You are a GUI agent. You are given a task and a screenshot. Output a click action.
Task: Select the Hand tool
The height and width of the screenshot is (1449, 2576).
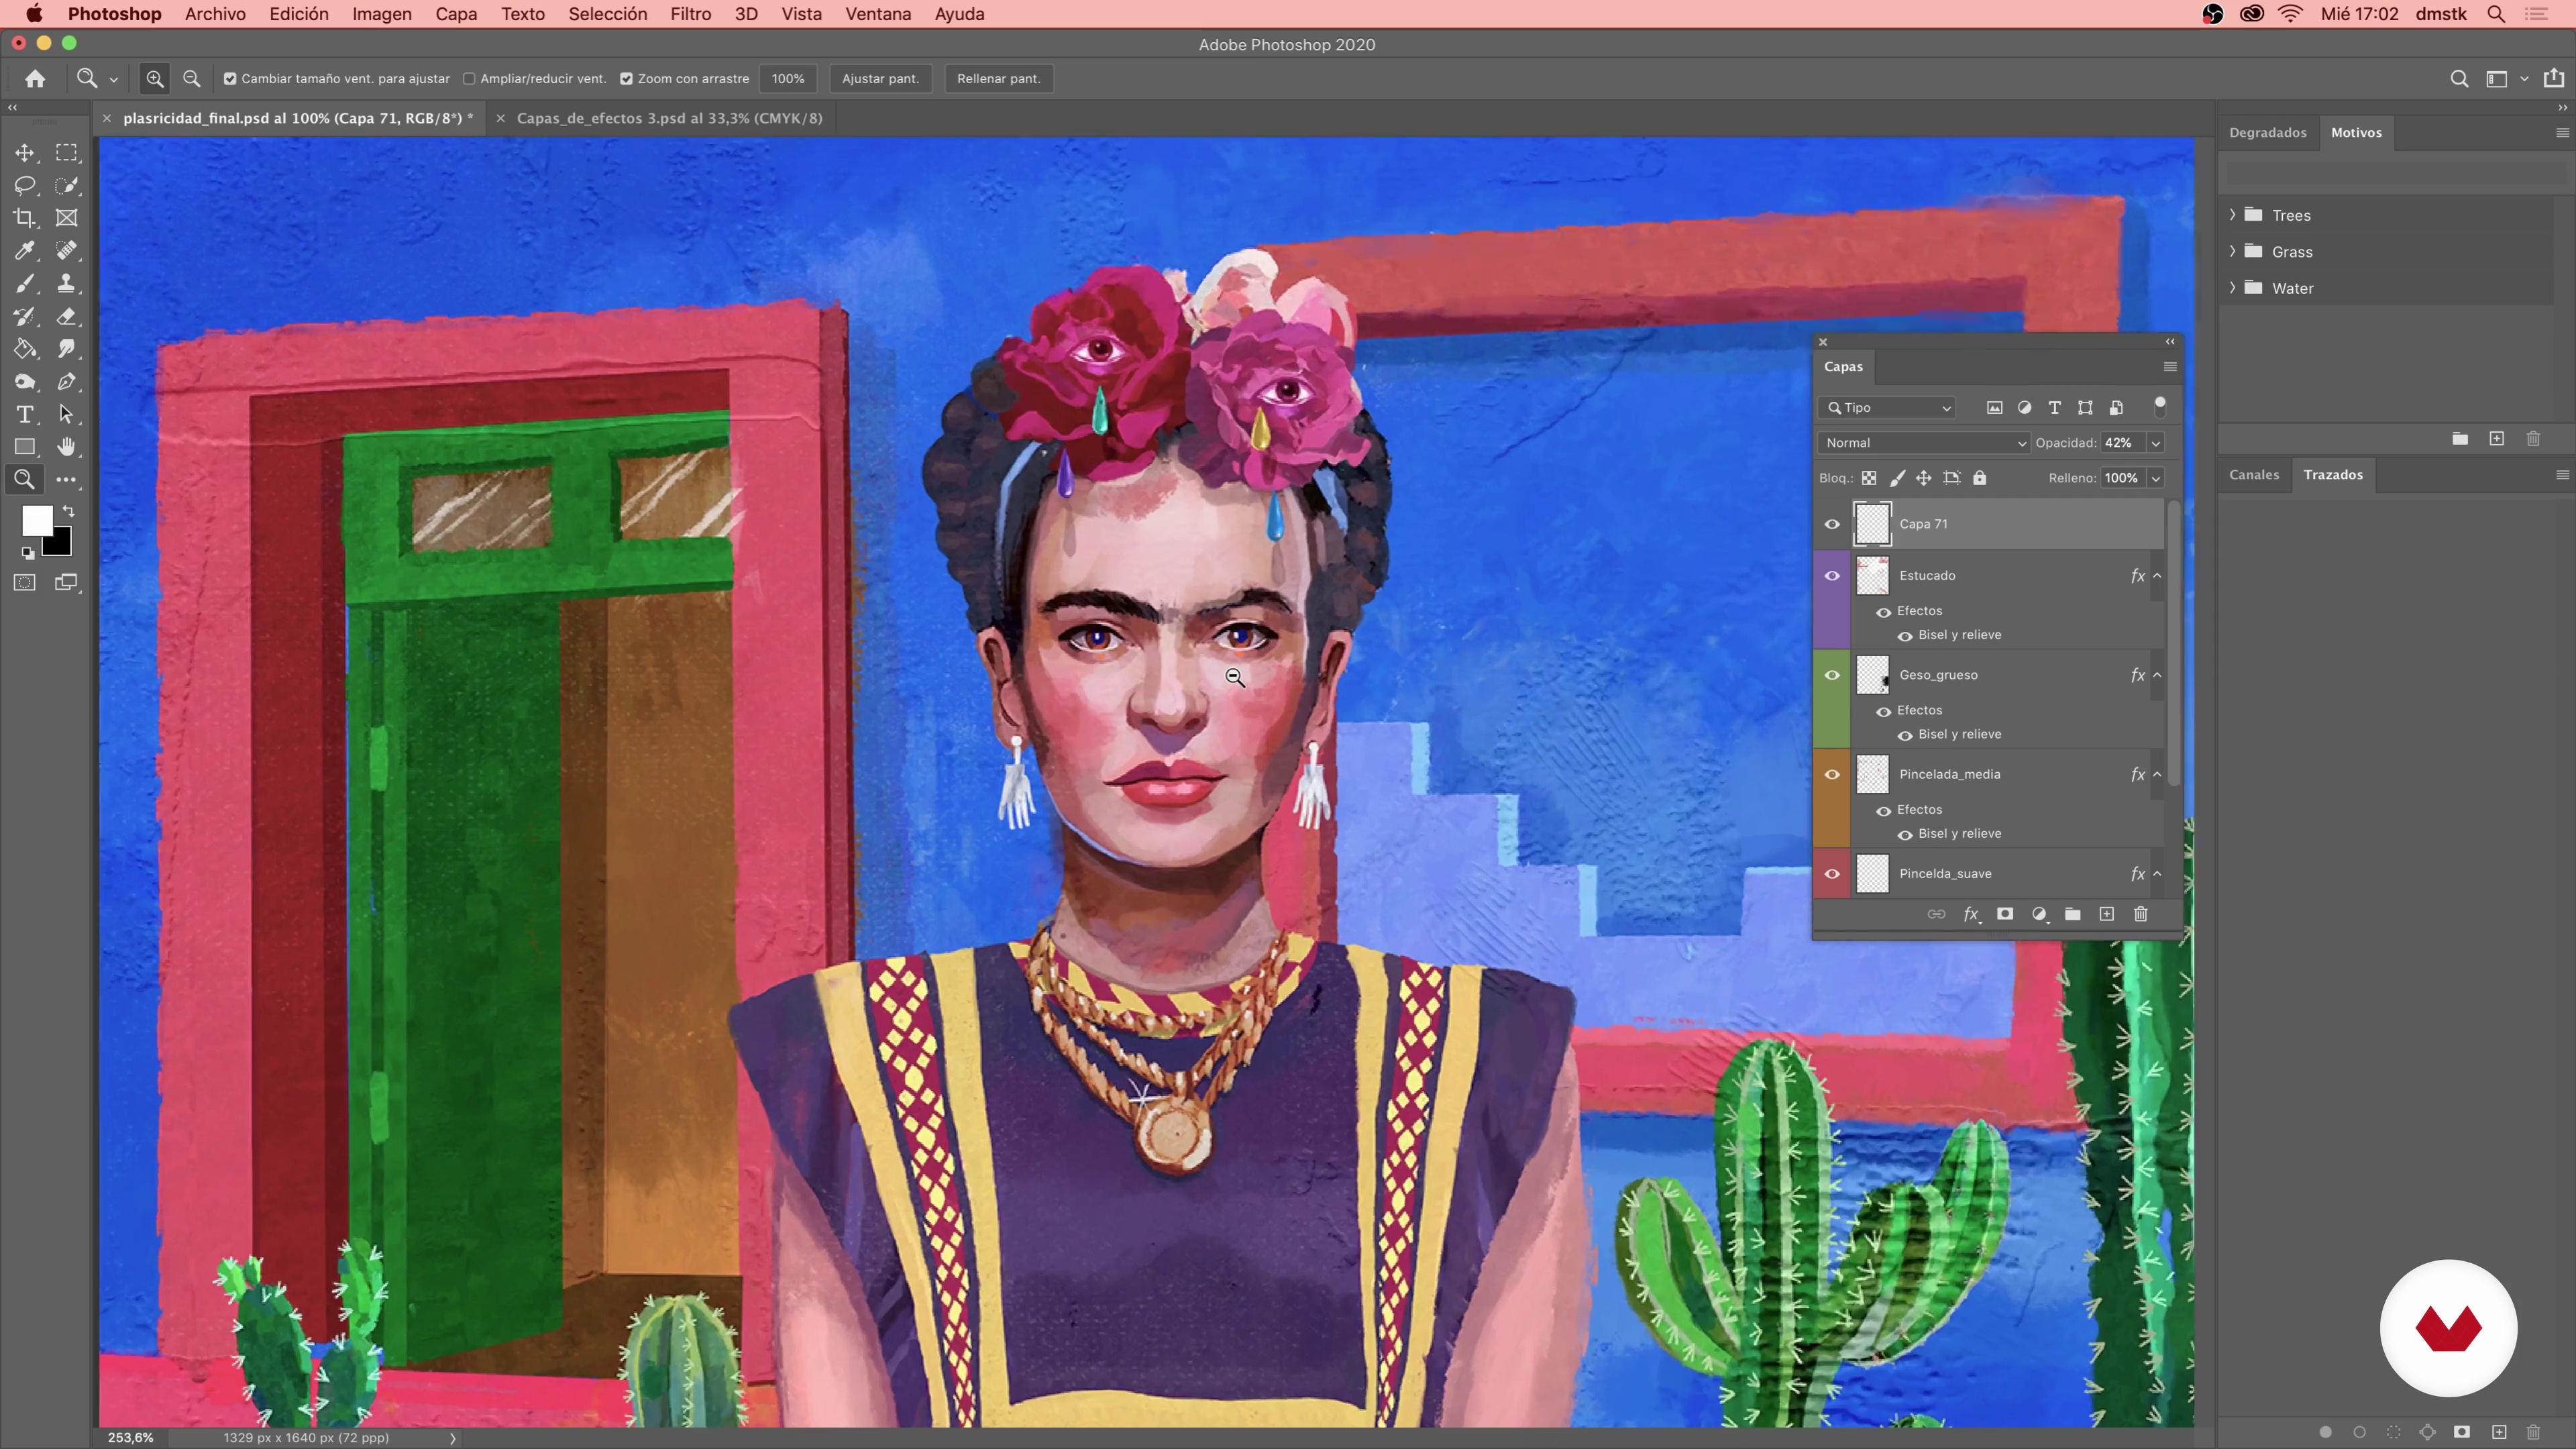[x=66, y=447]
